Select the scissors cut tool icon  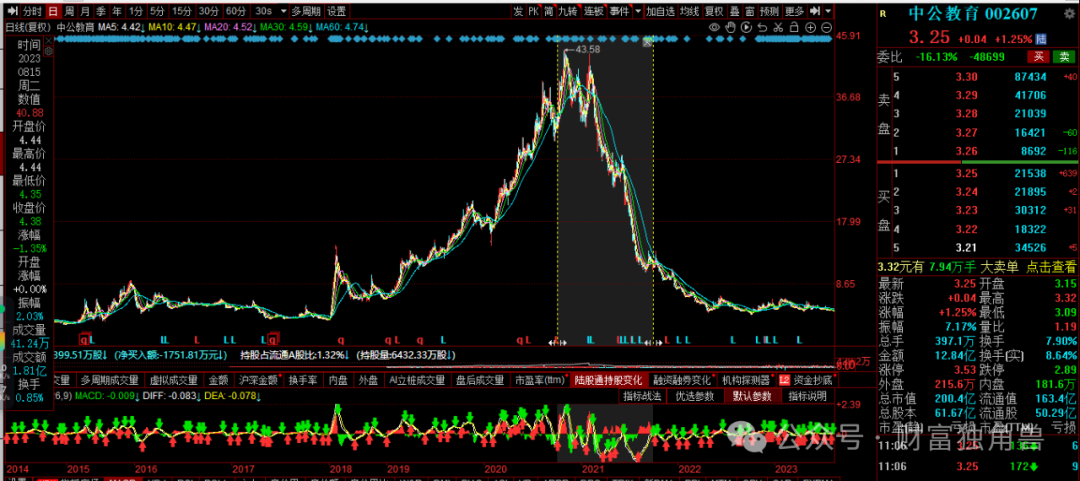point(777,27)
